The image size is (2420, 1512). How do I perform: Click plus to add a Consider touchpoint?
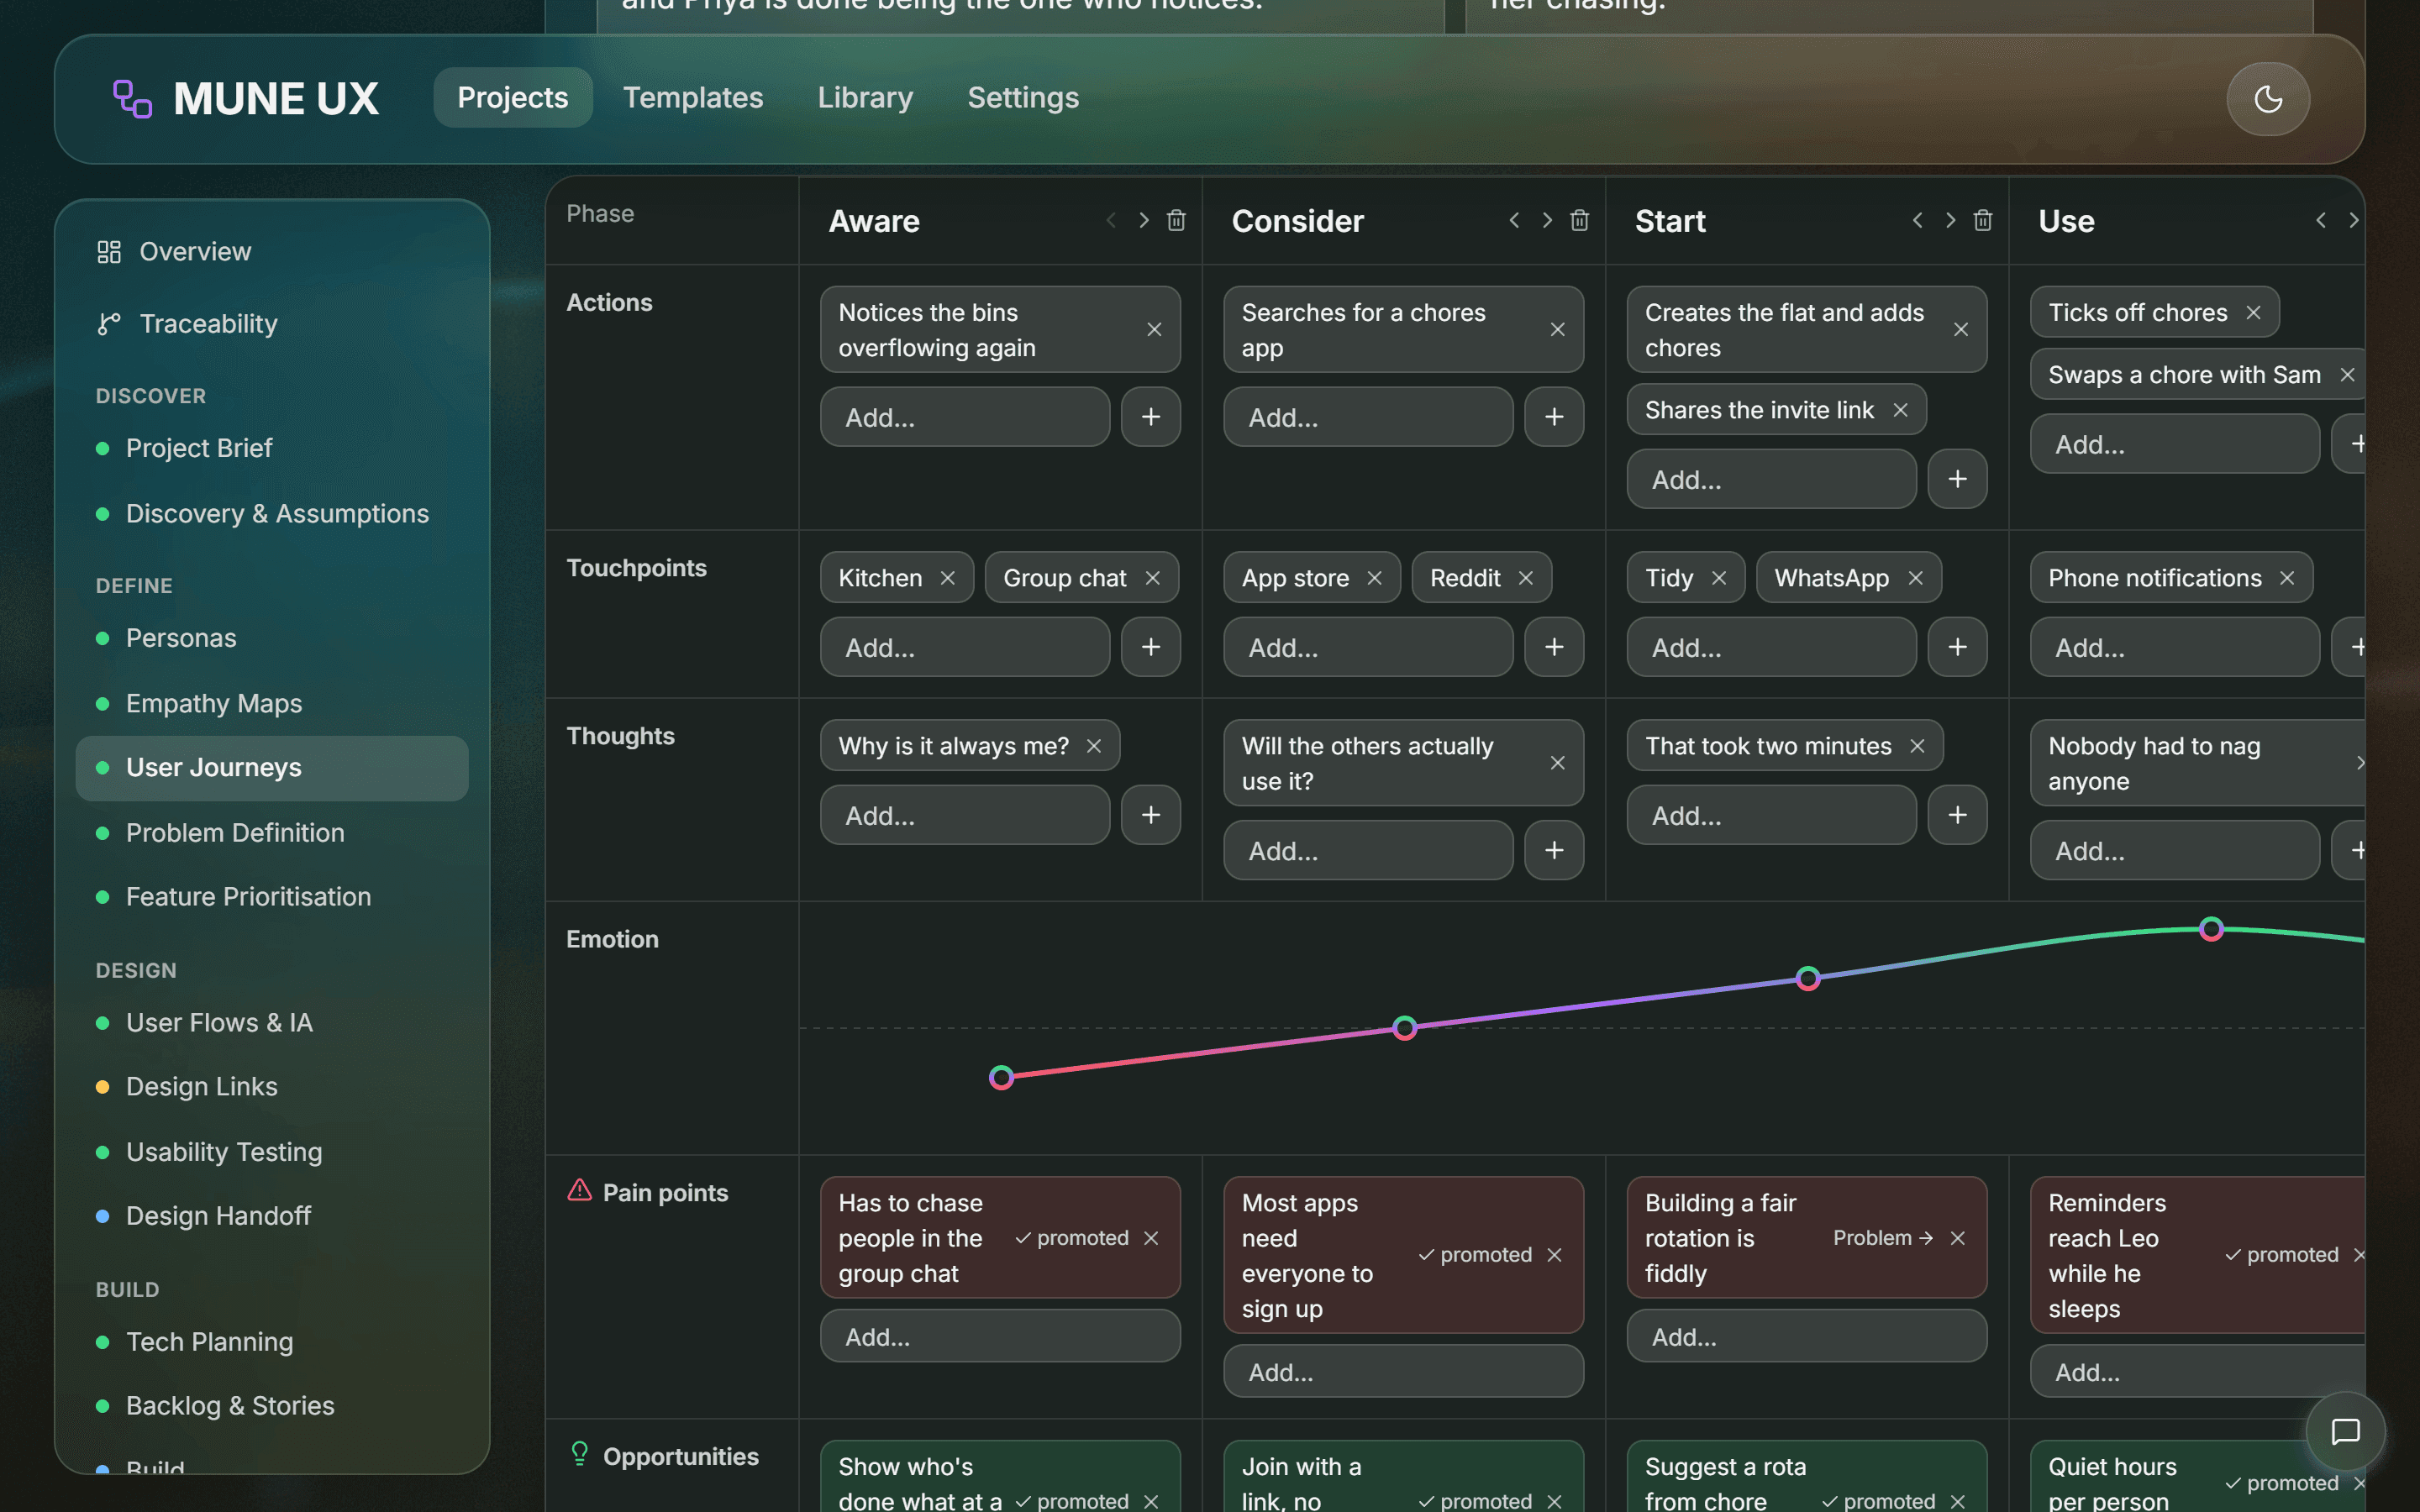coord(1553,647)
